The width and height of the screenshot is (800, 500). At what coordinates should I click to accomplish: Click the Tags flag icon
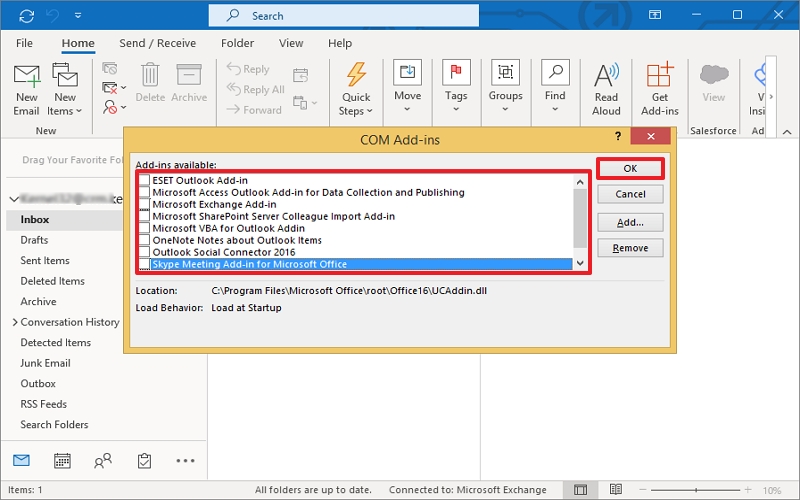point(456,74)
